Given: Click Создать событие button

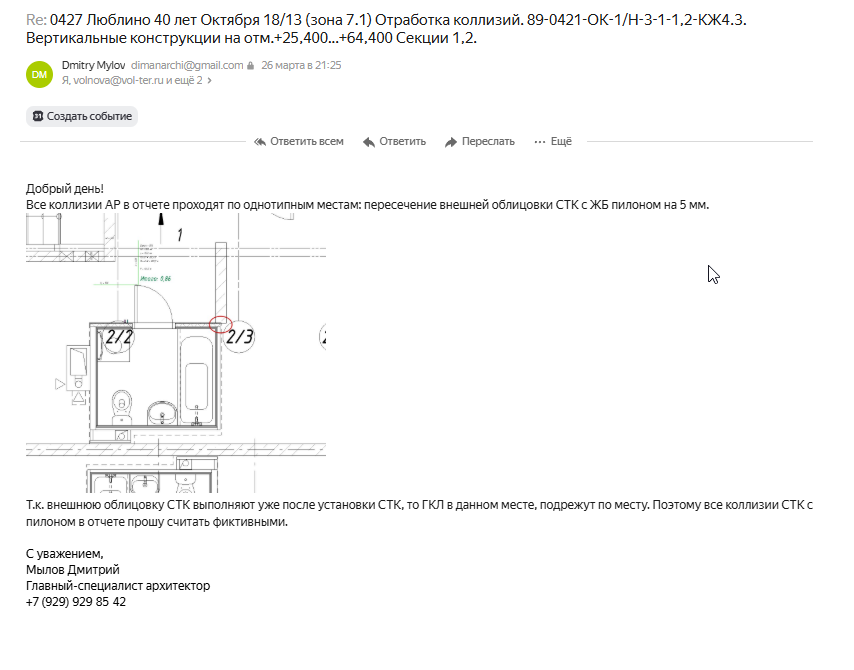Looking at the screenshot, I should (x=82, y=116).
